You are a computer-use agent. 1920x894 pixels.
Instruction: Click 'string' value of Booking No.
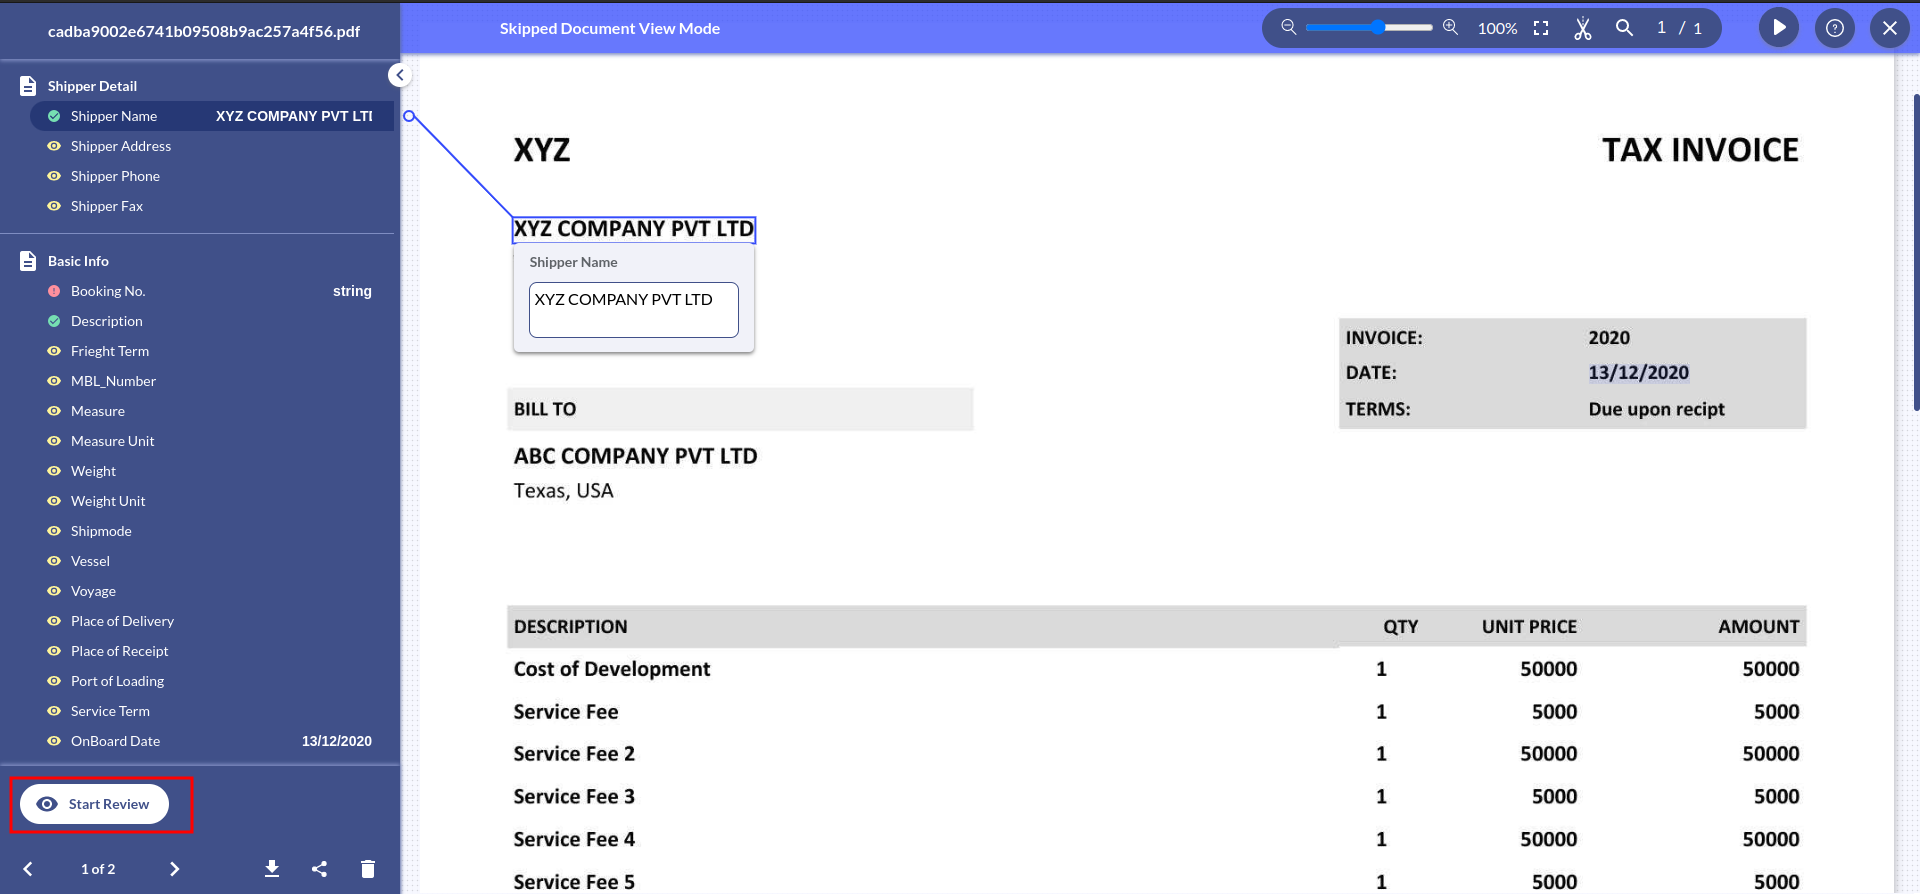(x=352, y=291)
